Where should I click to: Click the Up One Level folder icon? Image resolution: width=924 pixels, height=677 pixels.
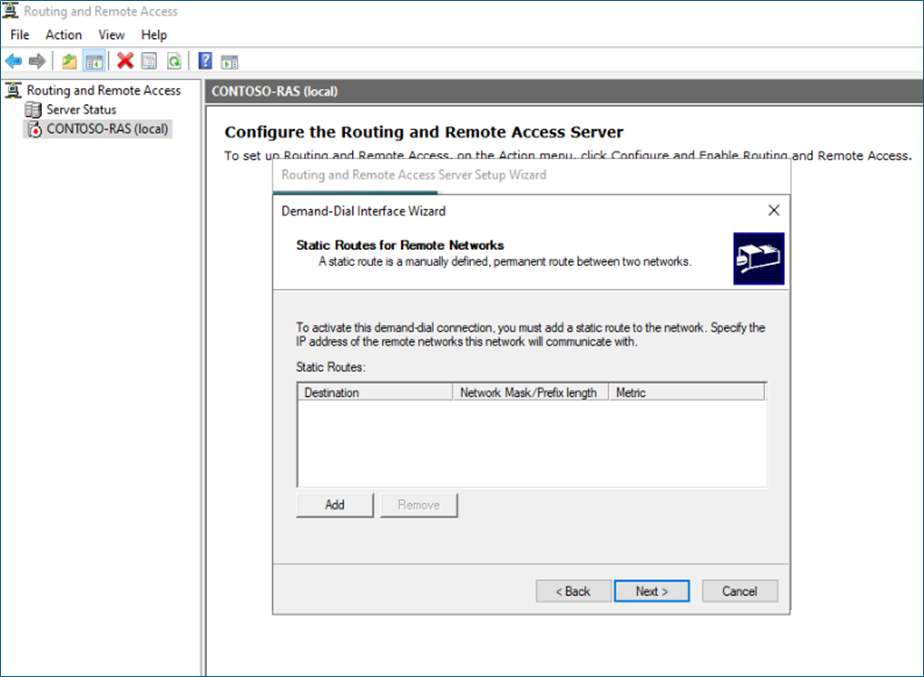[69, 61]
